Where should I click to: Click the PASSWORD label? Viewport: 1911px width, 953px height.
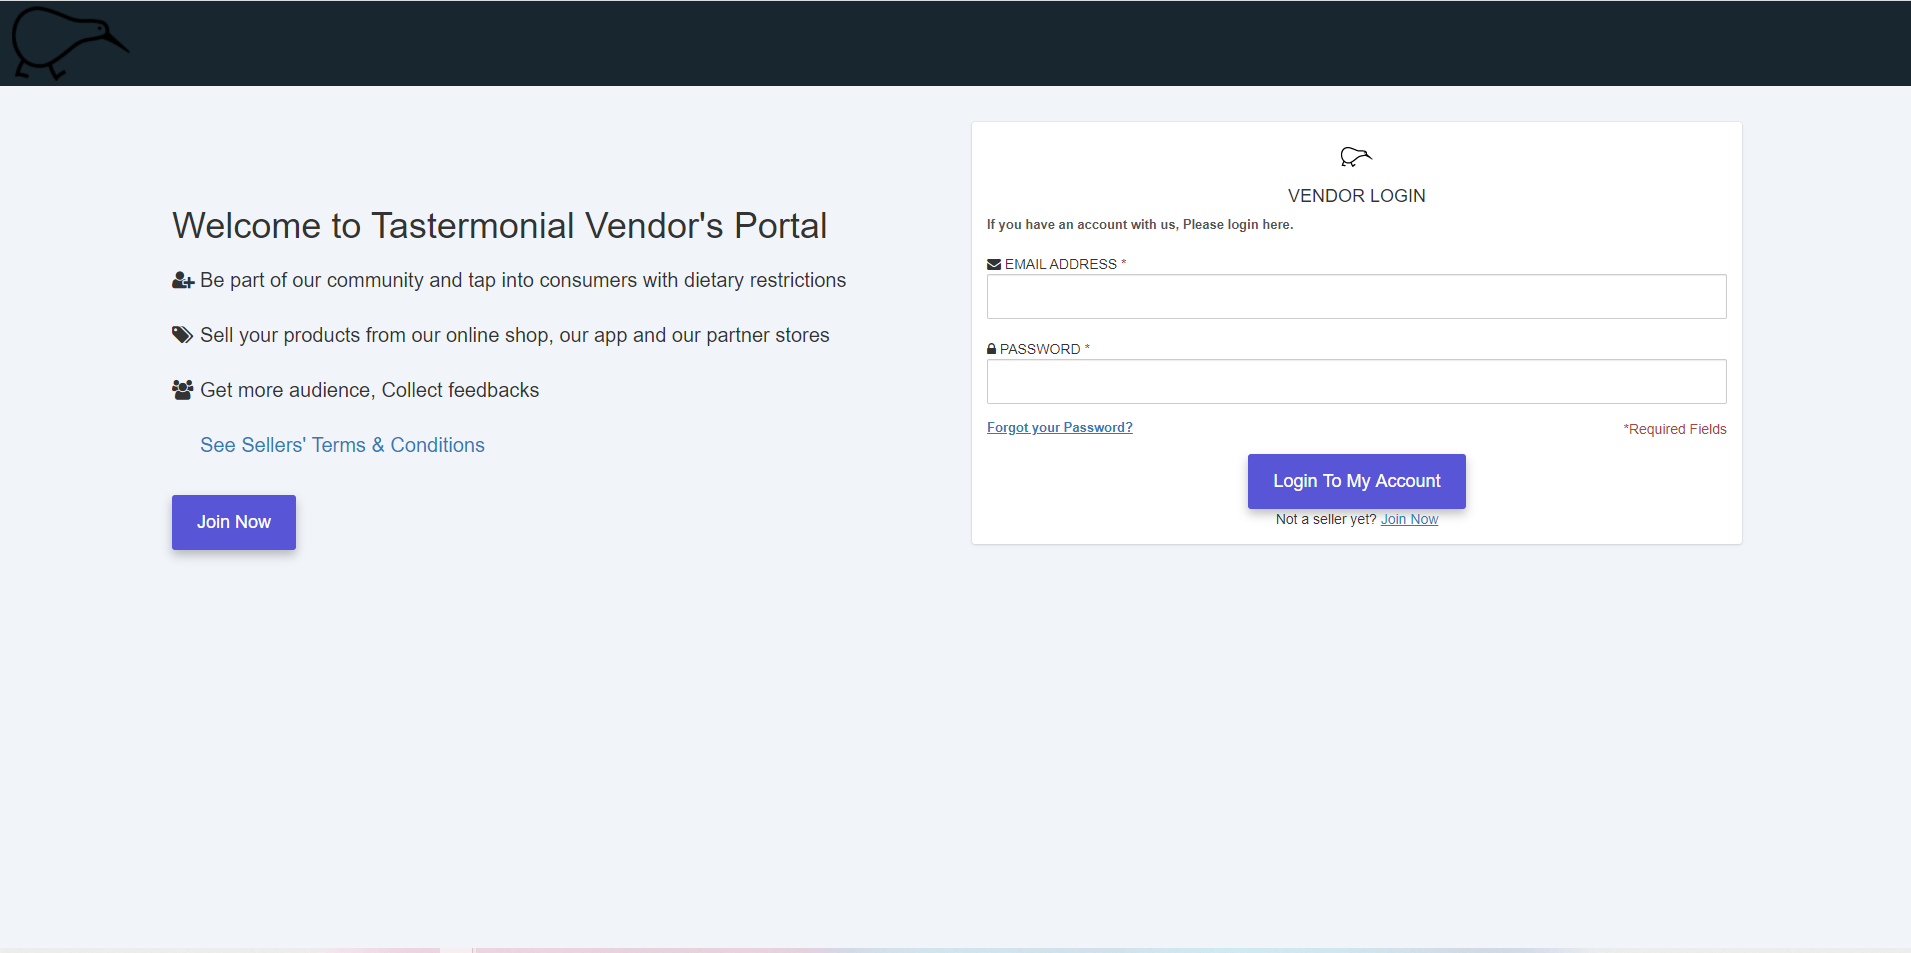[1040, 349]
